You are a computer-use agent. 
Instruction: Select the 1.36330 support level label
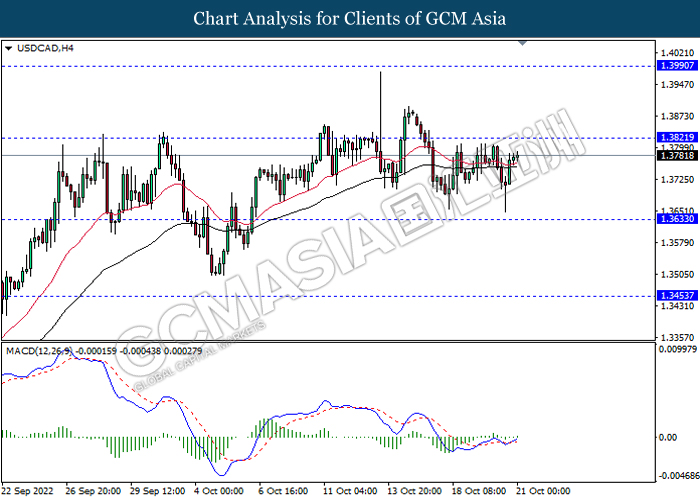pos(677,219)
